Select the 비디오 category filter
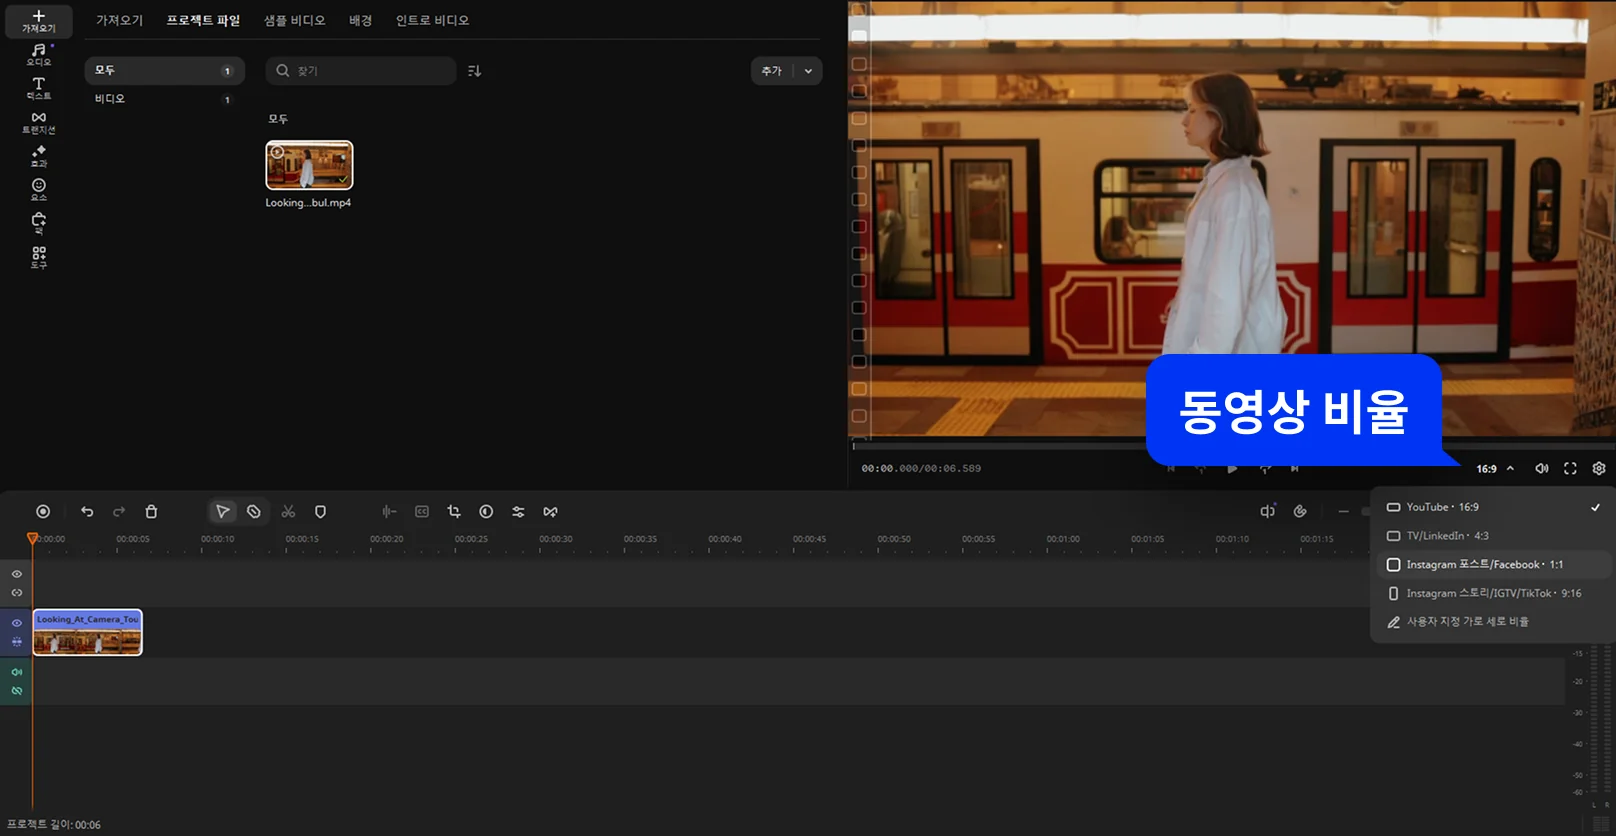The image size is (1616, 836). point(110,99)
